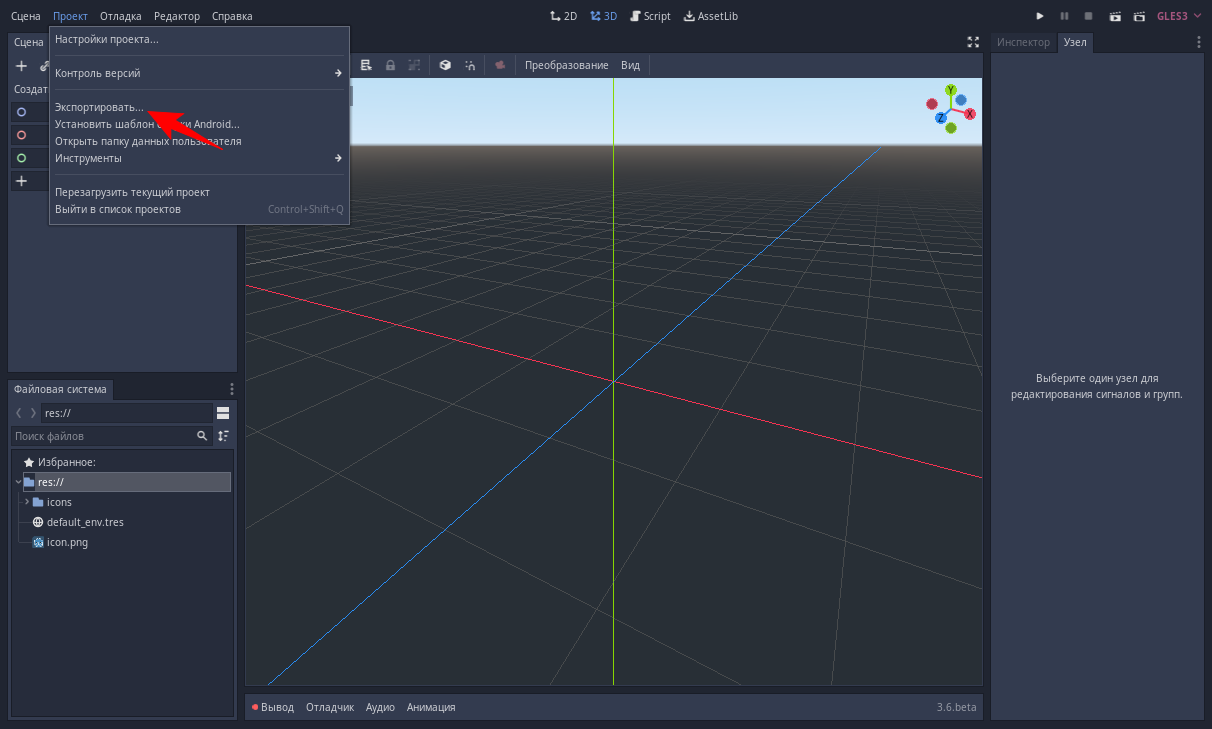Click the stop scene button
1212x729 pixels.
(x=1089, y=16)
